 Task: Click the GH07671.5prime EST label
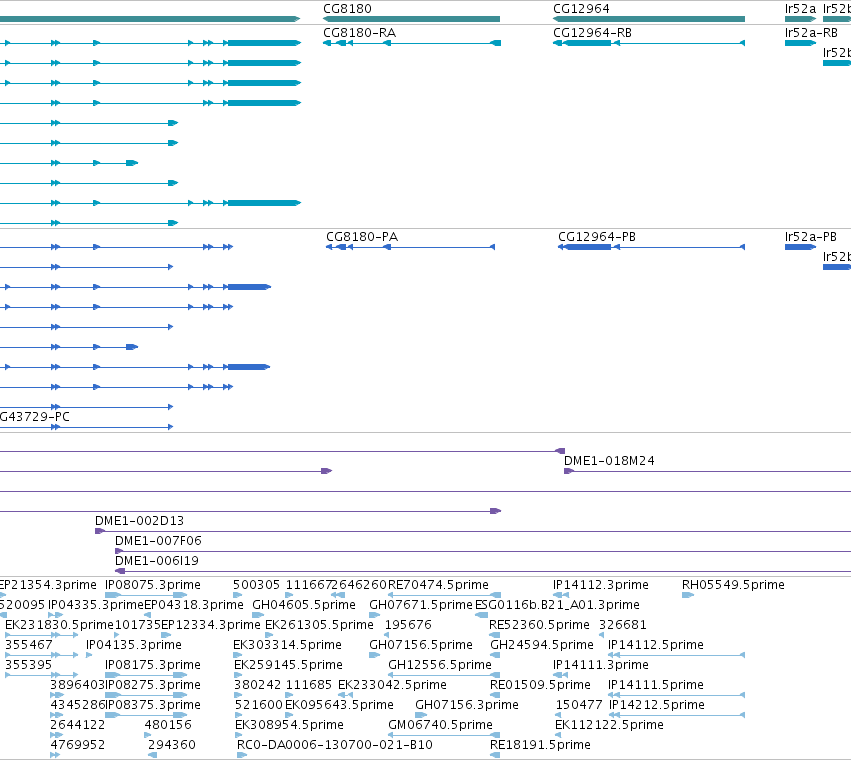(421, 605)
